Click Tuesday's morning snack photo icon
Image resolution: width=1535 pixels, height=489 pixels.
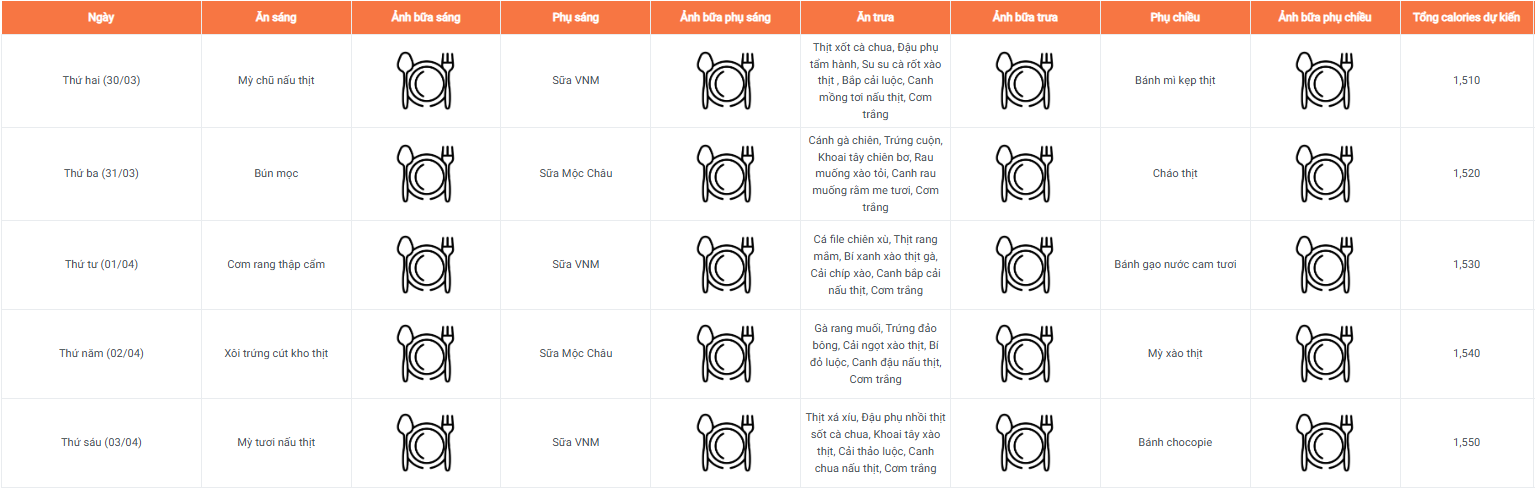[725, 174]
